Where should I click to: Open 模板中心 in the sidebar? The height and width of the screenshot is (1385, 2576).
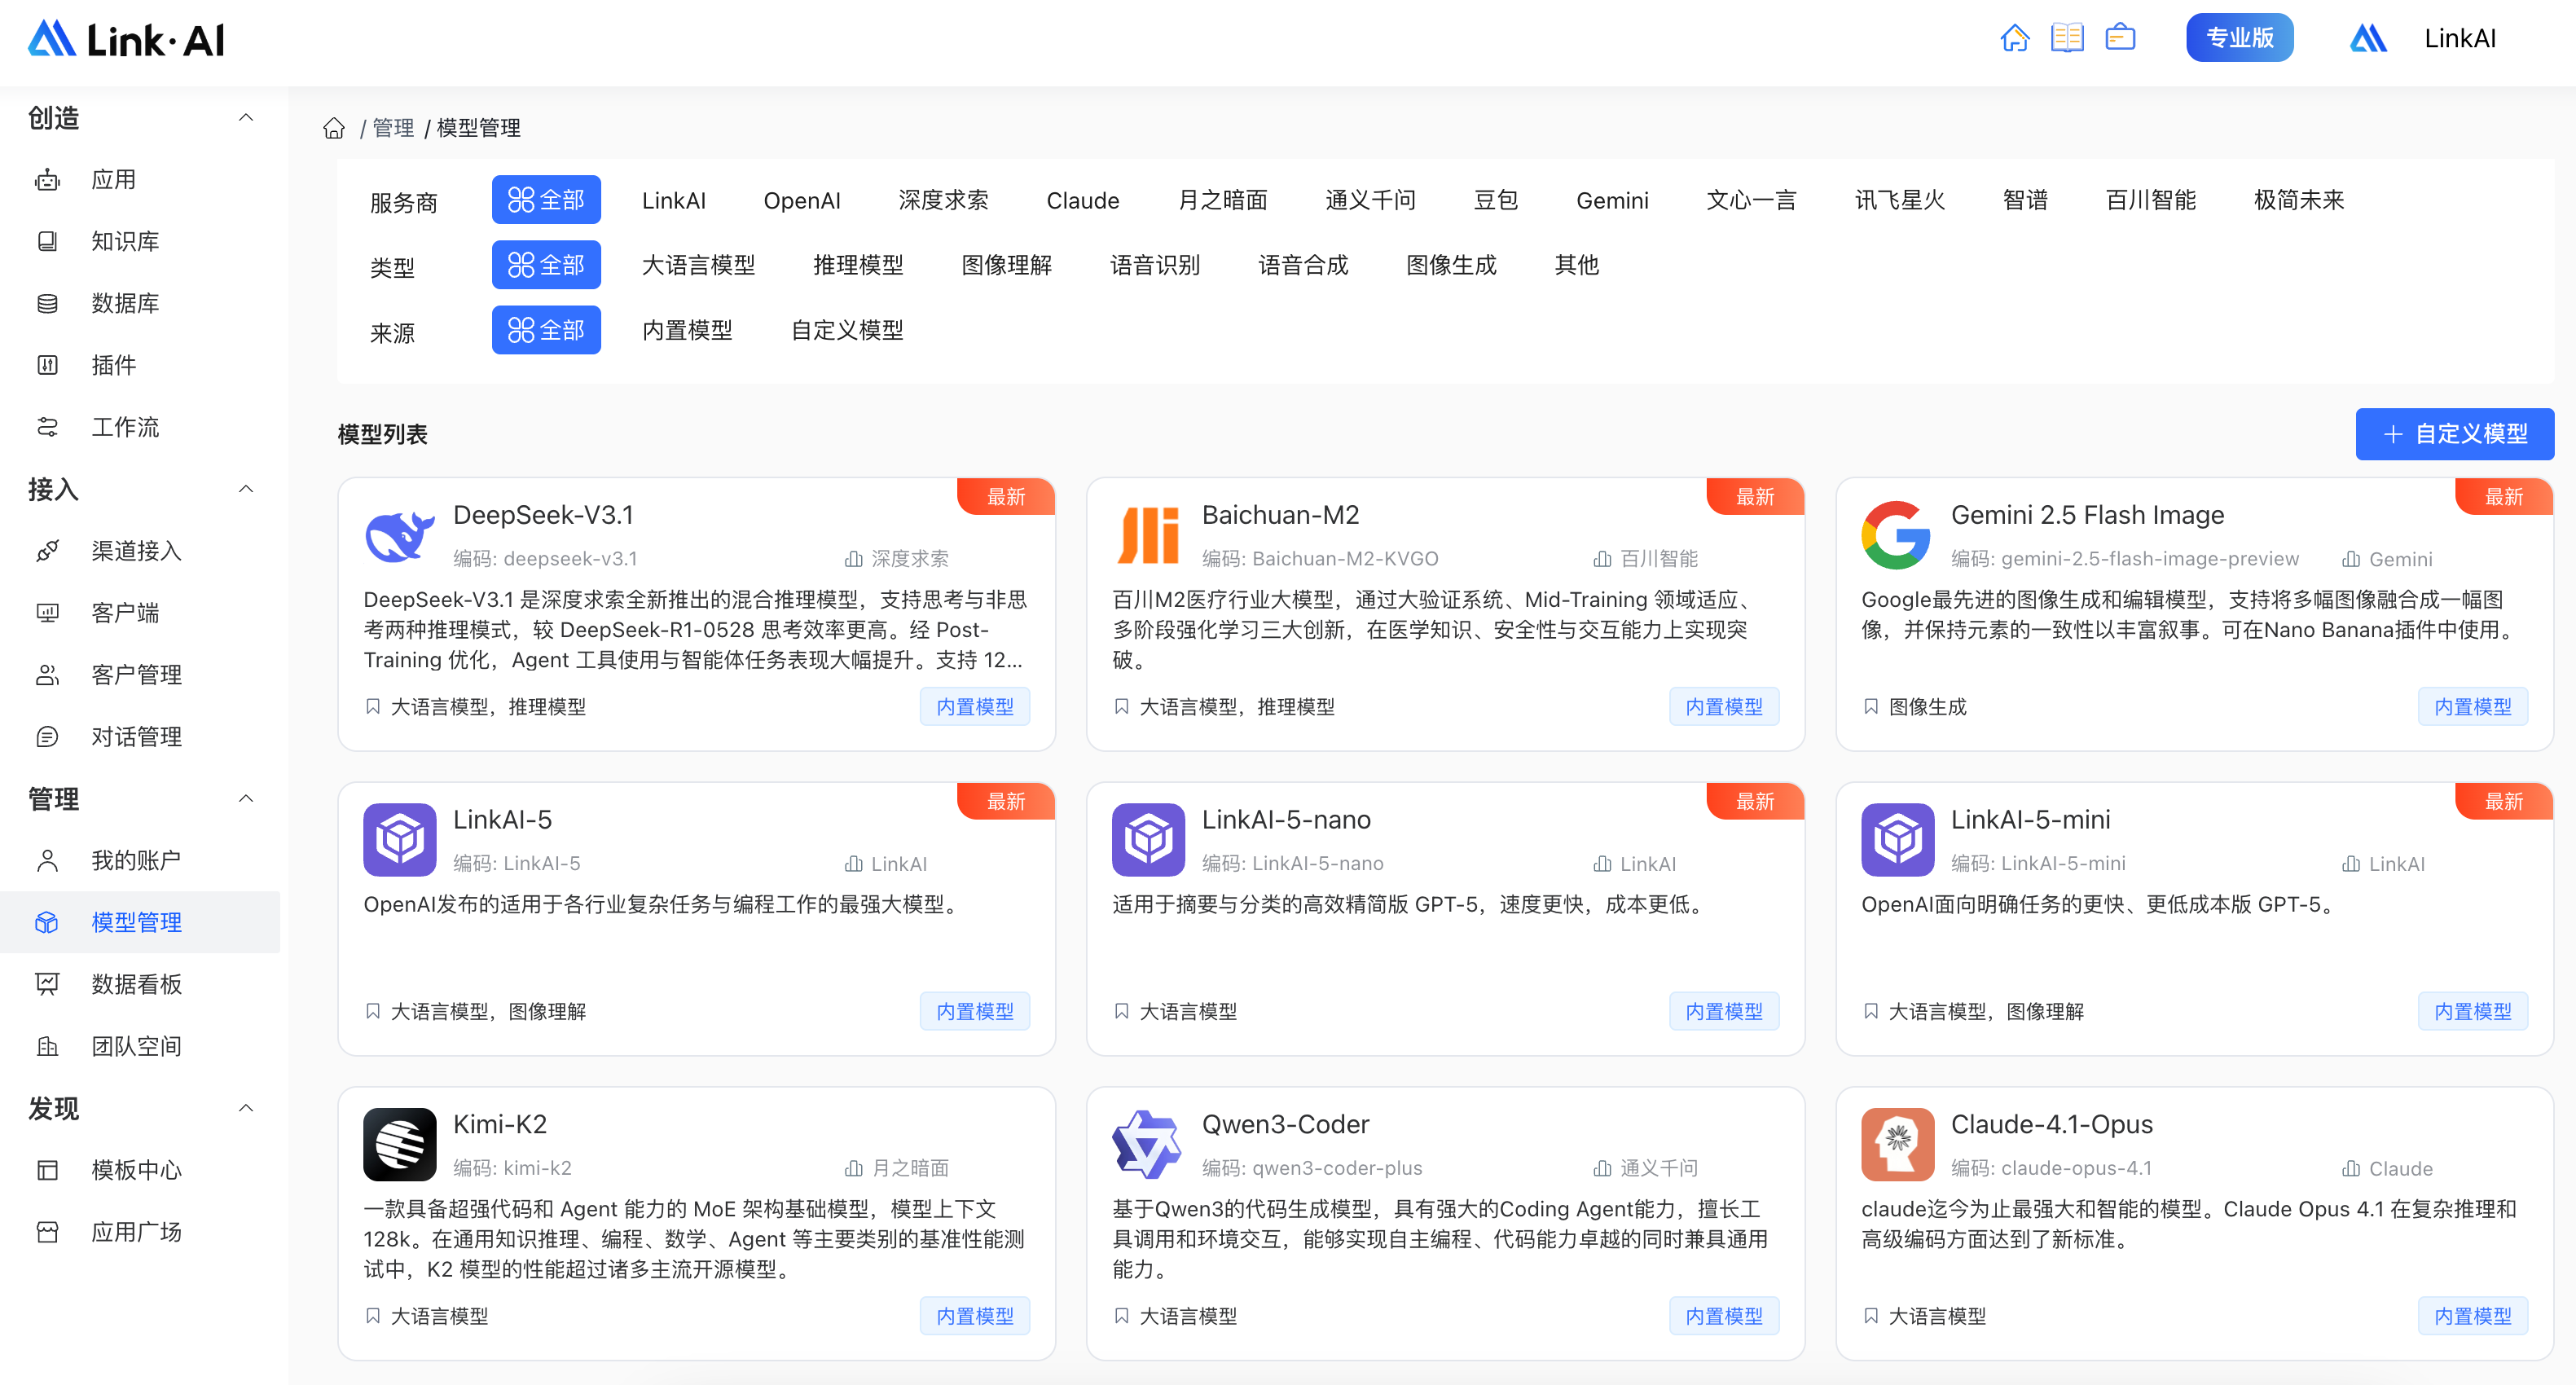tap(140, 1170)
